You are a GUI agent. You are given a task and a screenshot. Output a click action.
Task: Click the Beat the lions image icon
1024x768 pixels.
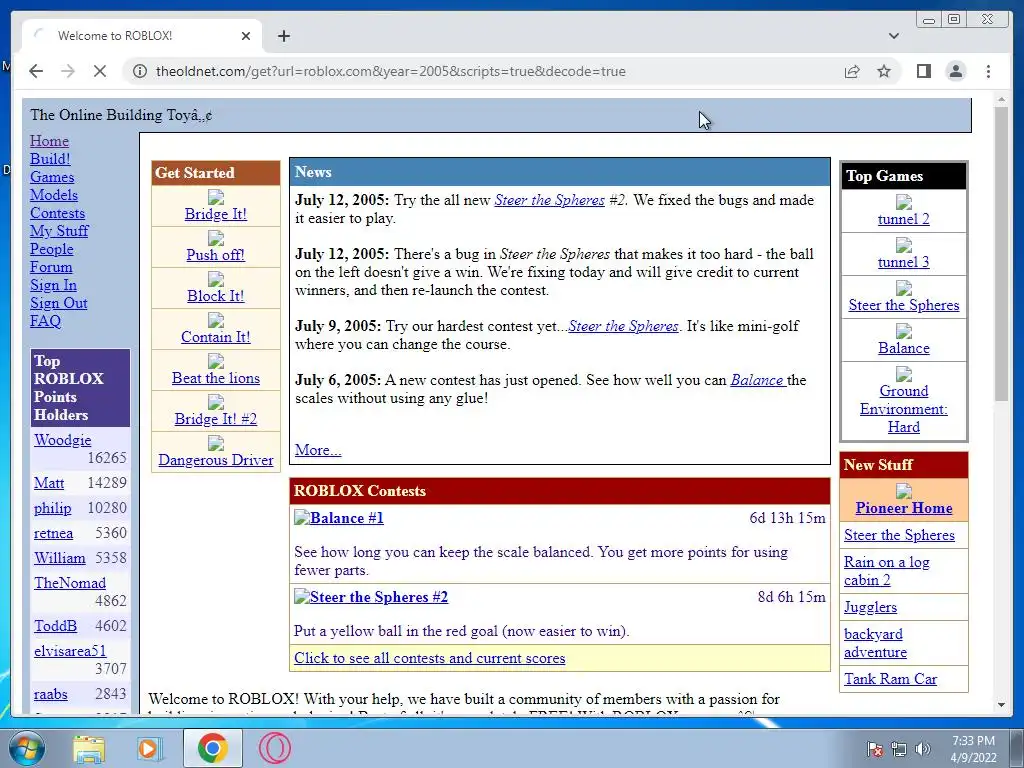tap(216, 361)
